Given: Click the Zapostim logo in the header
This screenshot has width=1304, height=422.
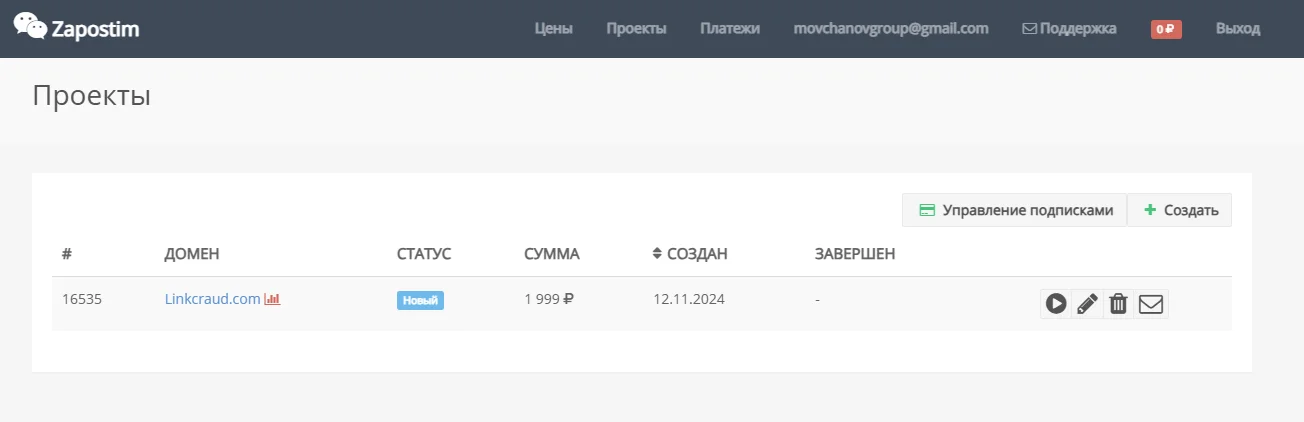Looking at the screenshot, I should (x=77, y=29).
